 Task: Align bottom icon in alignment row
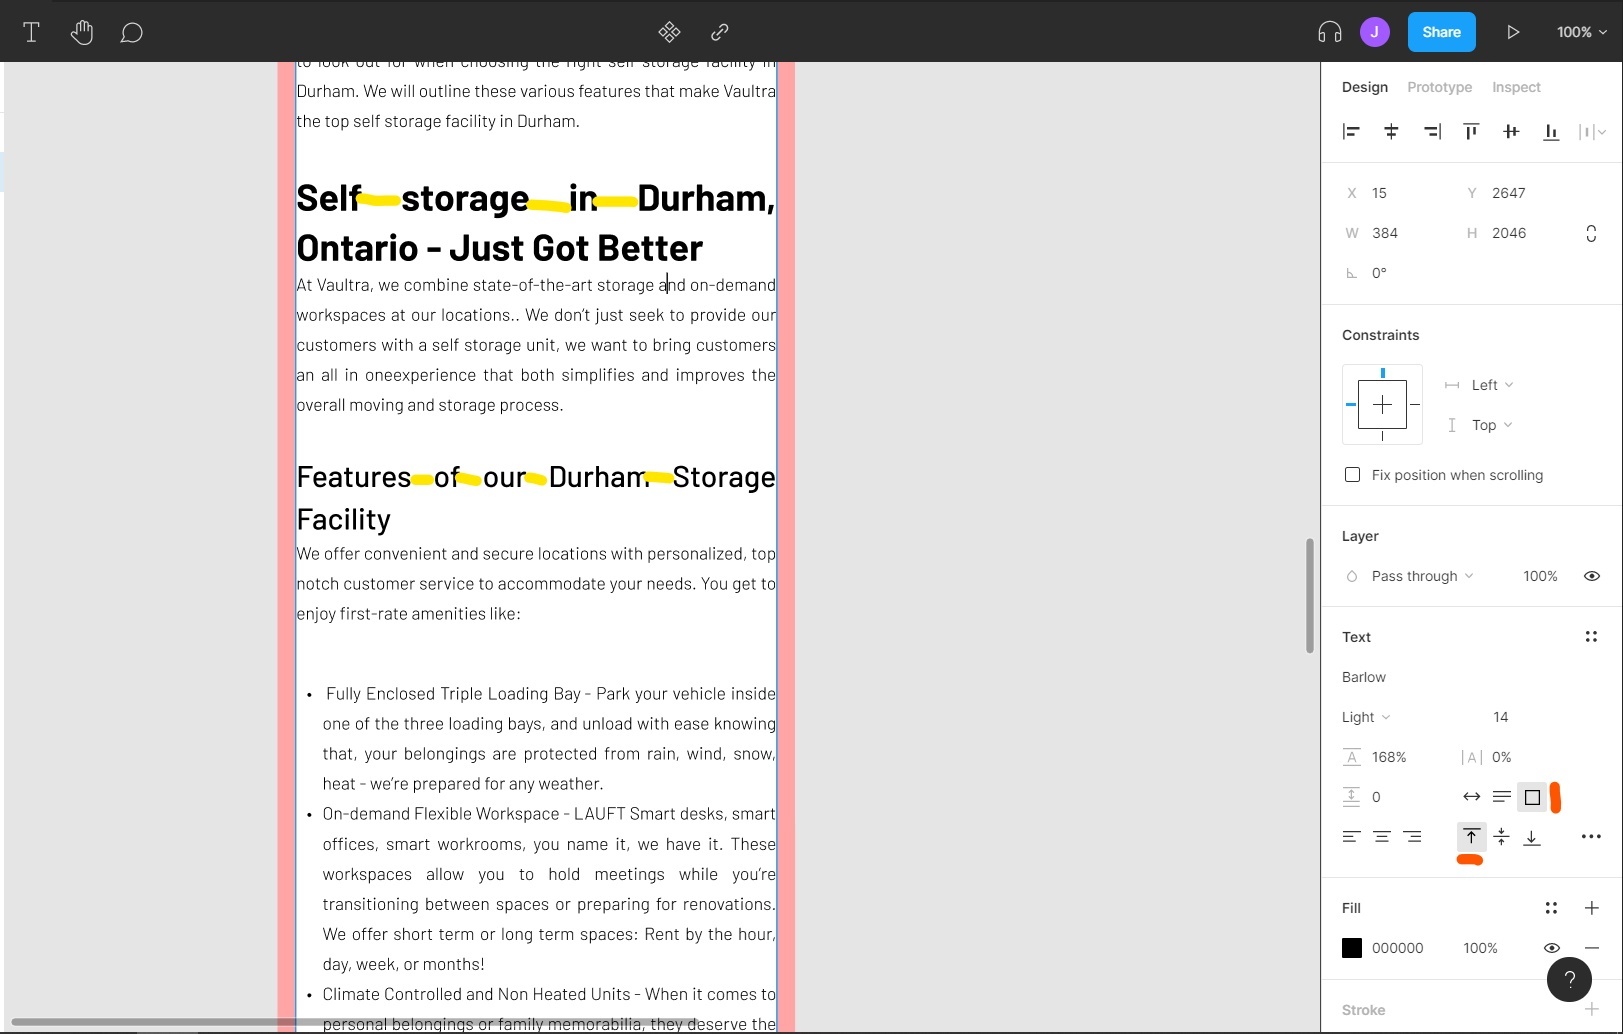point(1551,131)
